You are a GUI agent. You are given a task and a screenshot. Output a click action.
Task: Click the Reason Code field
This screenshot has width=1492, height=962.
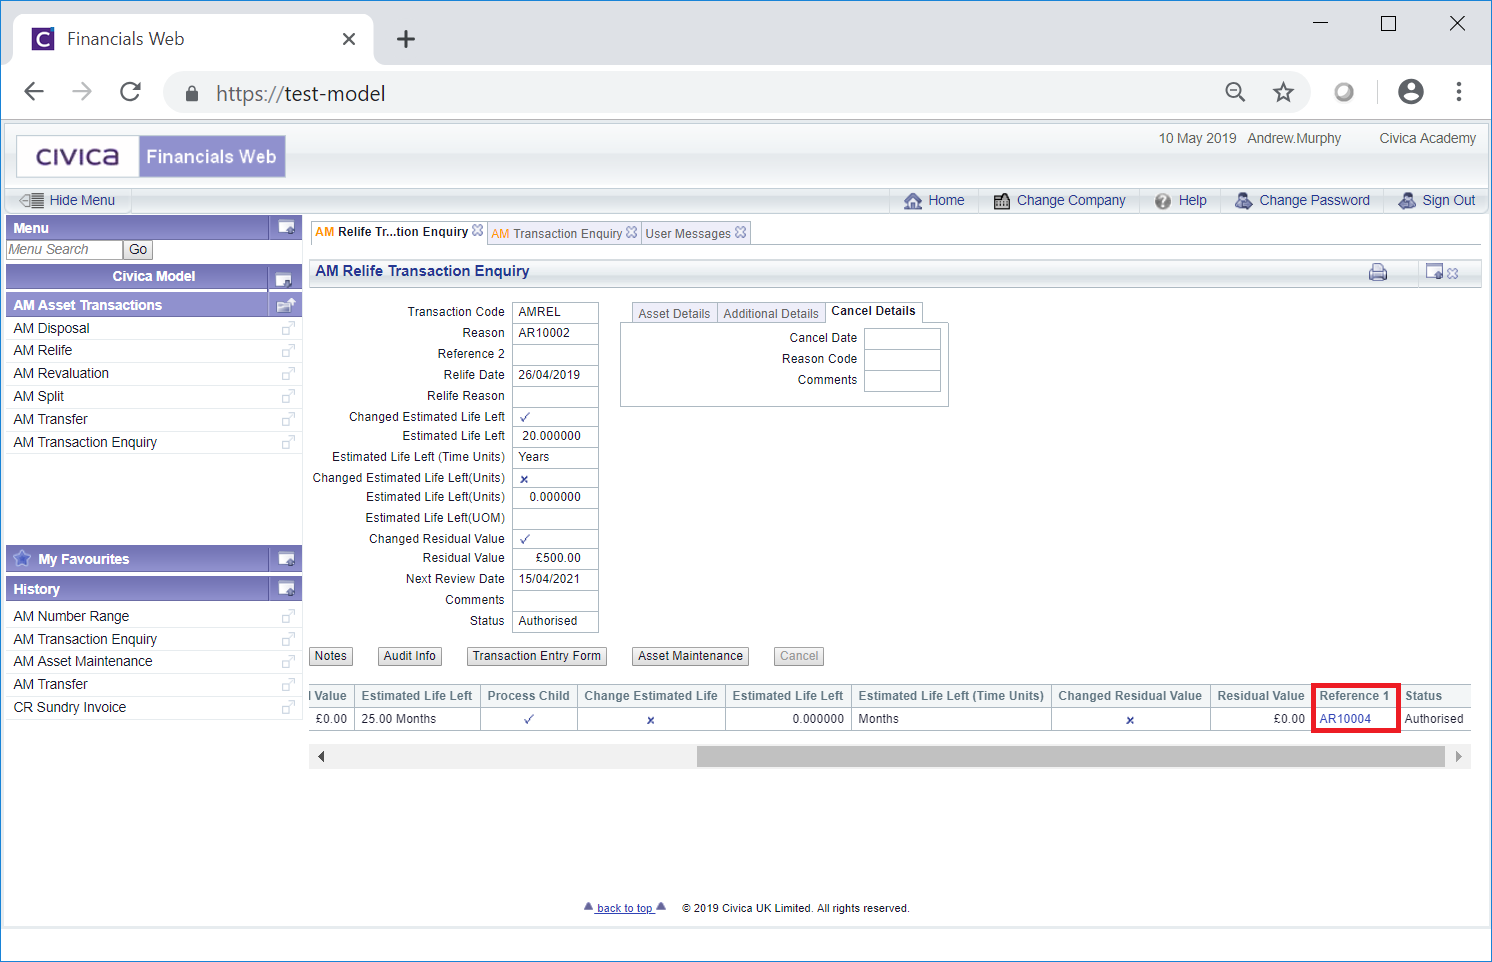pos(902,359)
